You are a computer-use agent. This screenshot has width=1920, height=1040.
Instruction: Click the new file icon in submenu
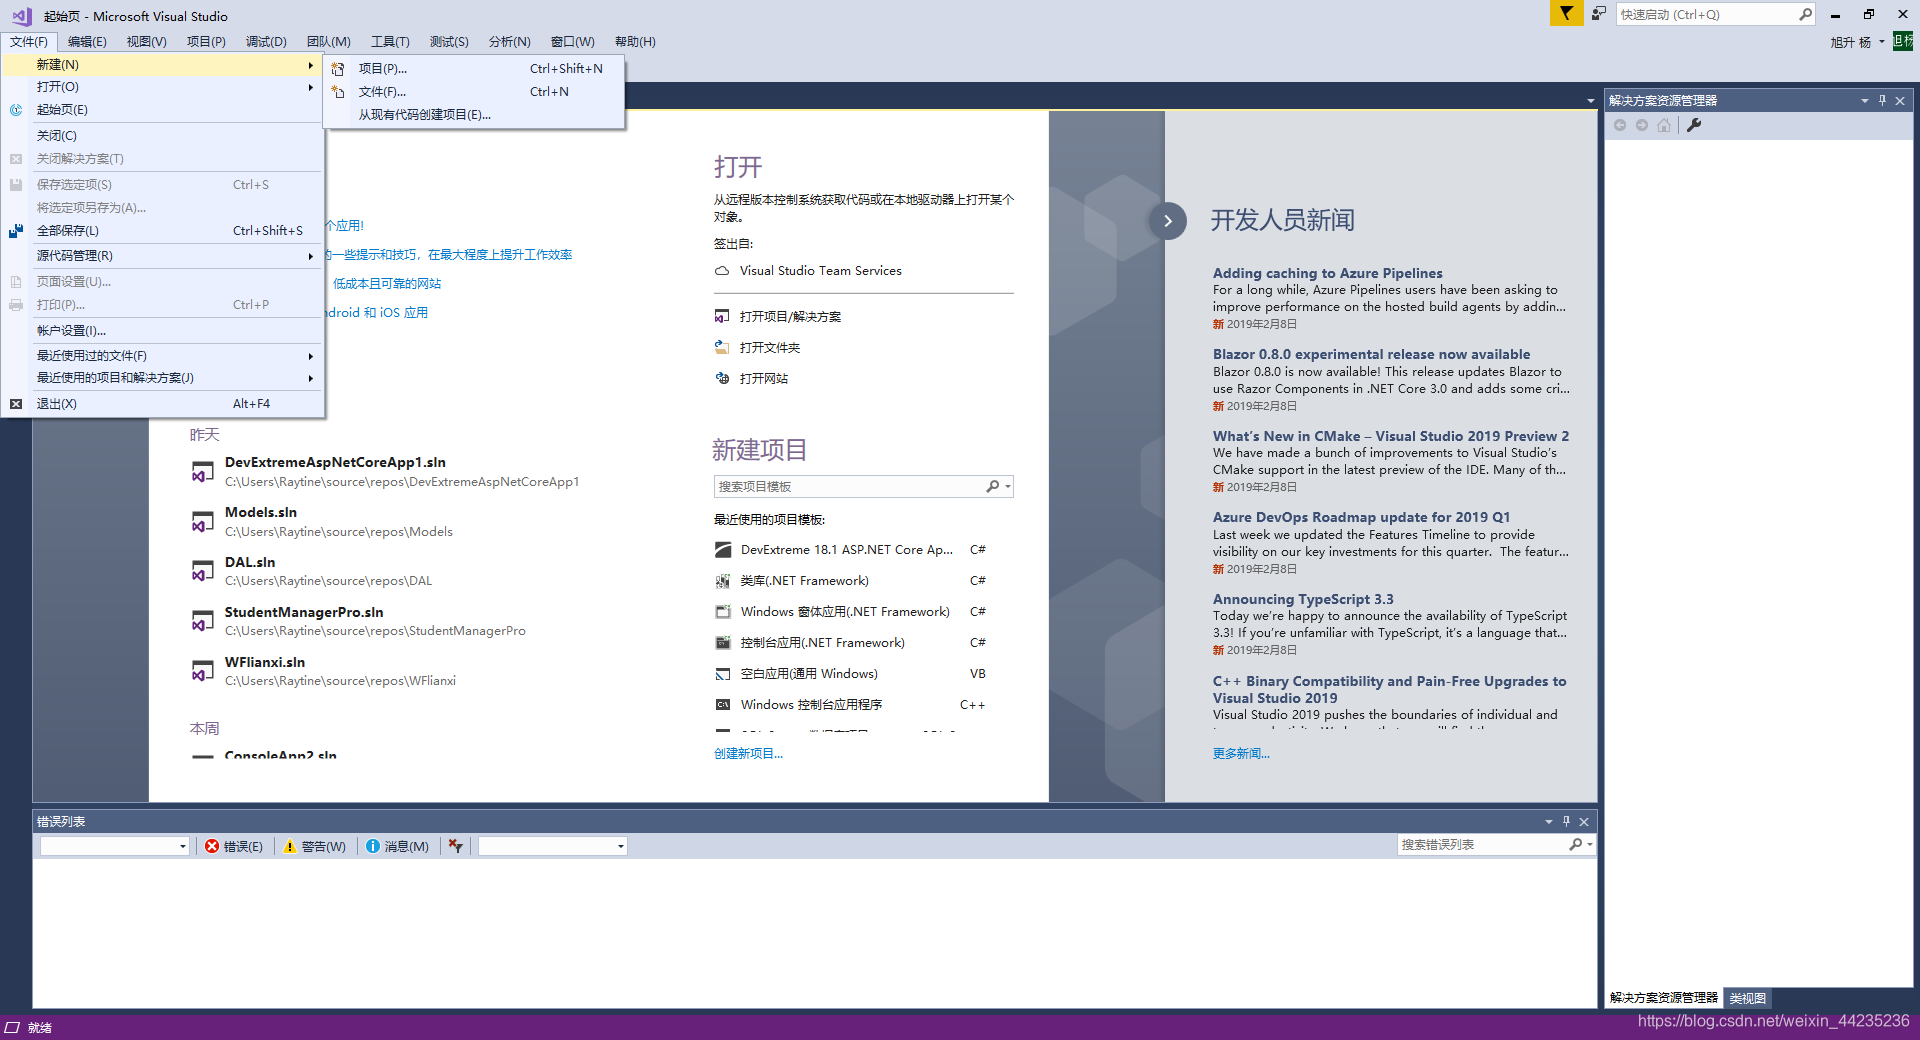click(x=338, y=92)
